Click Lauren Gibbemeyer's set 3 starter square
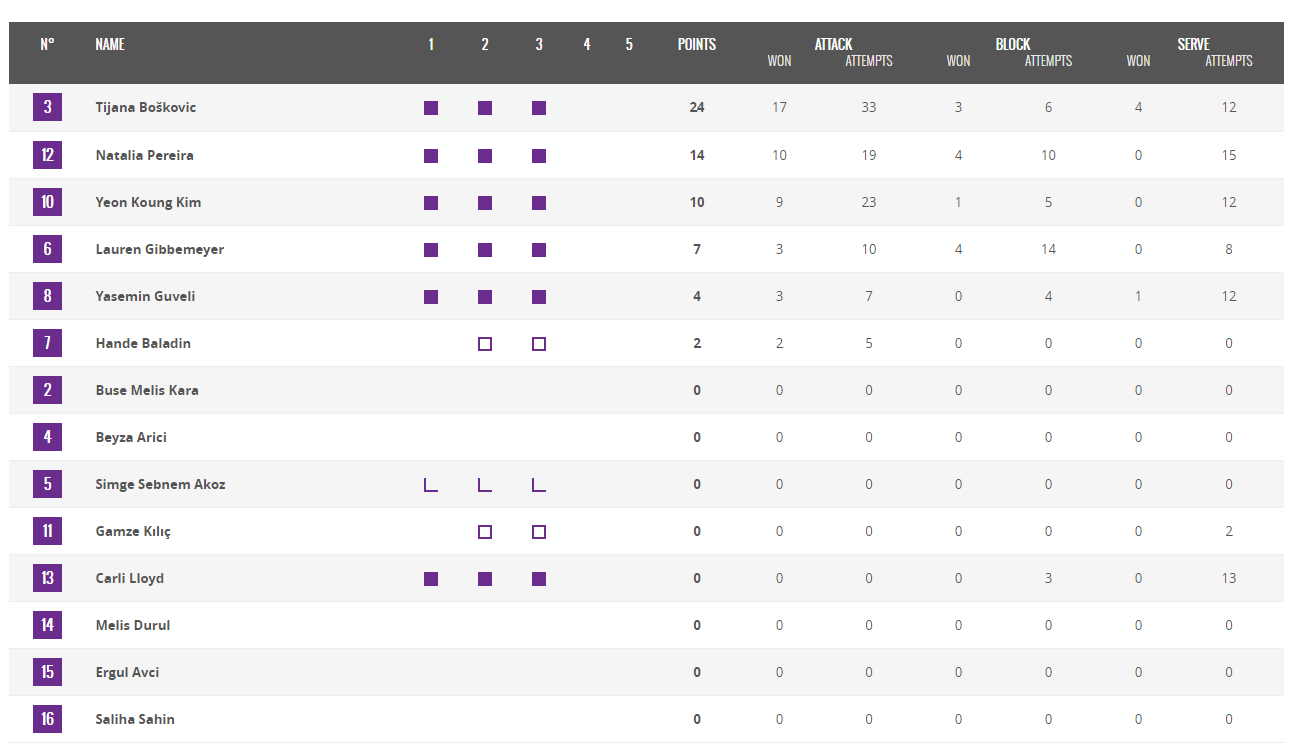The width and height of the screenshot is (1295, 748). pyautogui.click(x=539, y=250)
